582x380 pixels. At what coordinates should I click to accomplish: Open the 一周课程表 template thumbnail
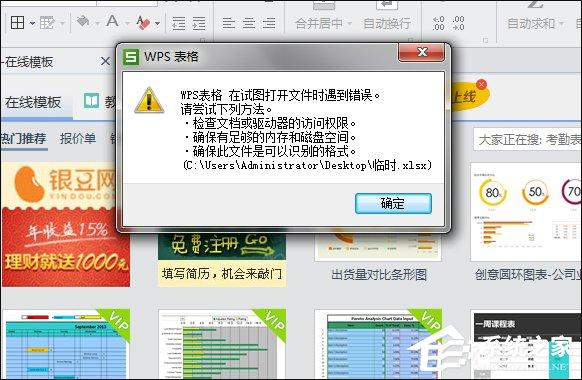pos(526,345)
